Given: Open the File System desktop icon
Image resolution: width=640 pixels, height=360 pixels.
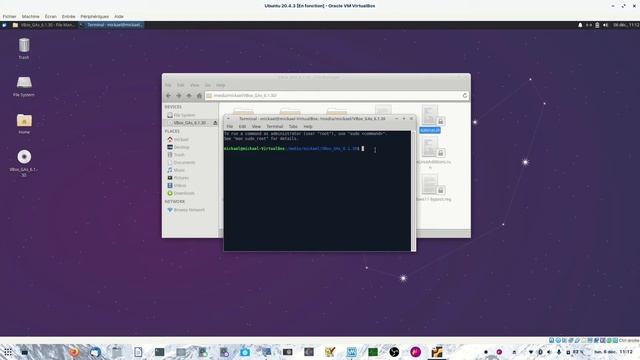Looking at the screenshot, I should pos(24,86).
